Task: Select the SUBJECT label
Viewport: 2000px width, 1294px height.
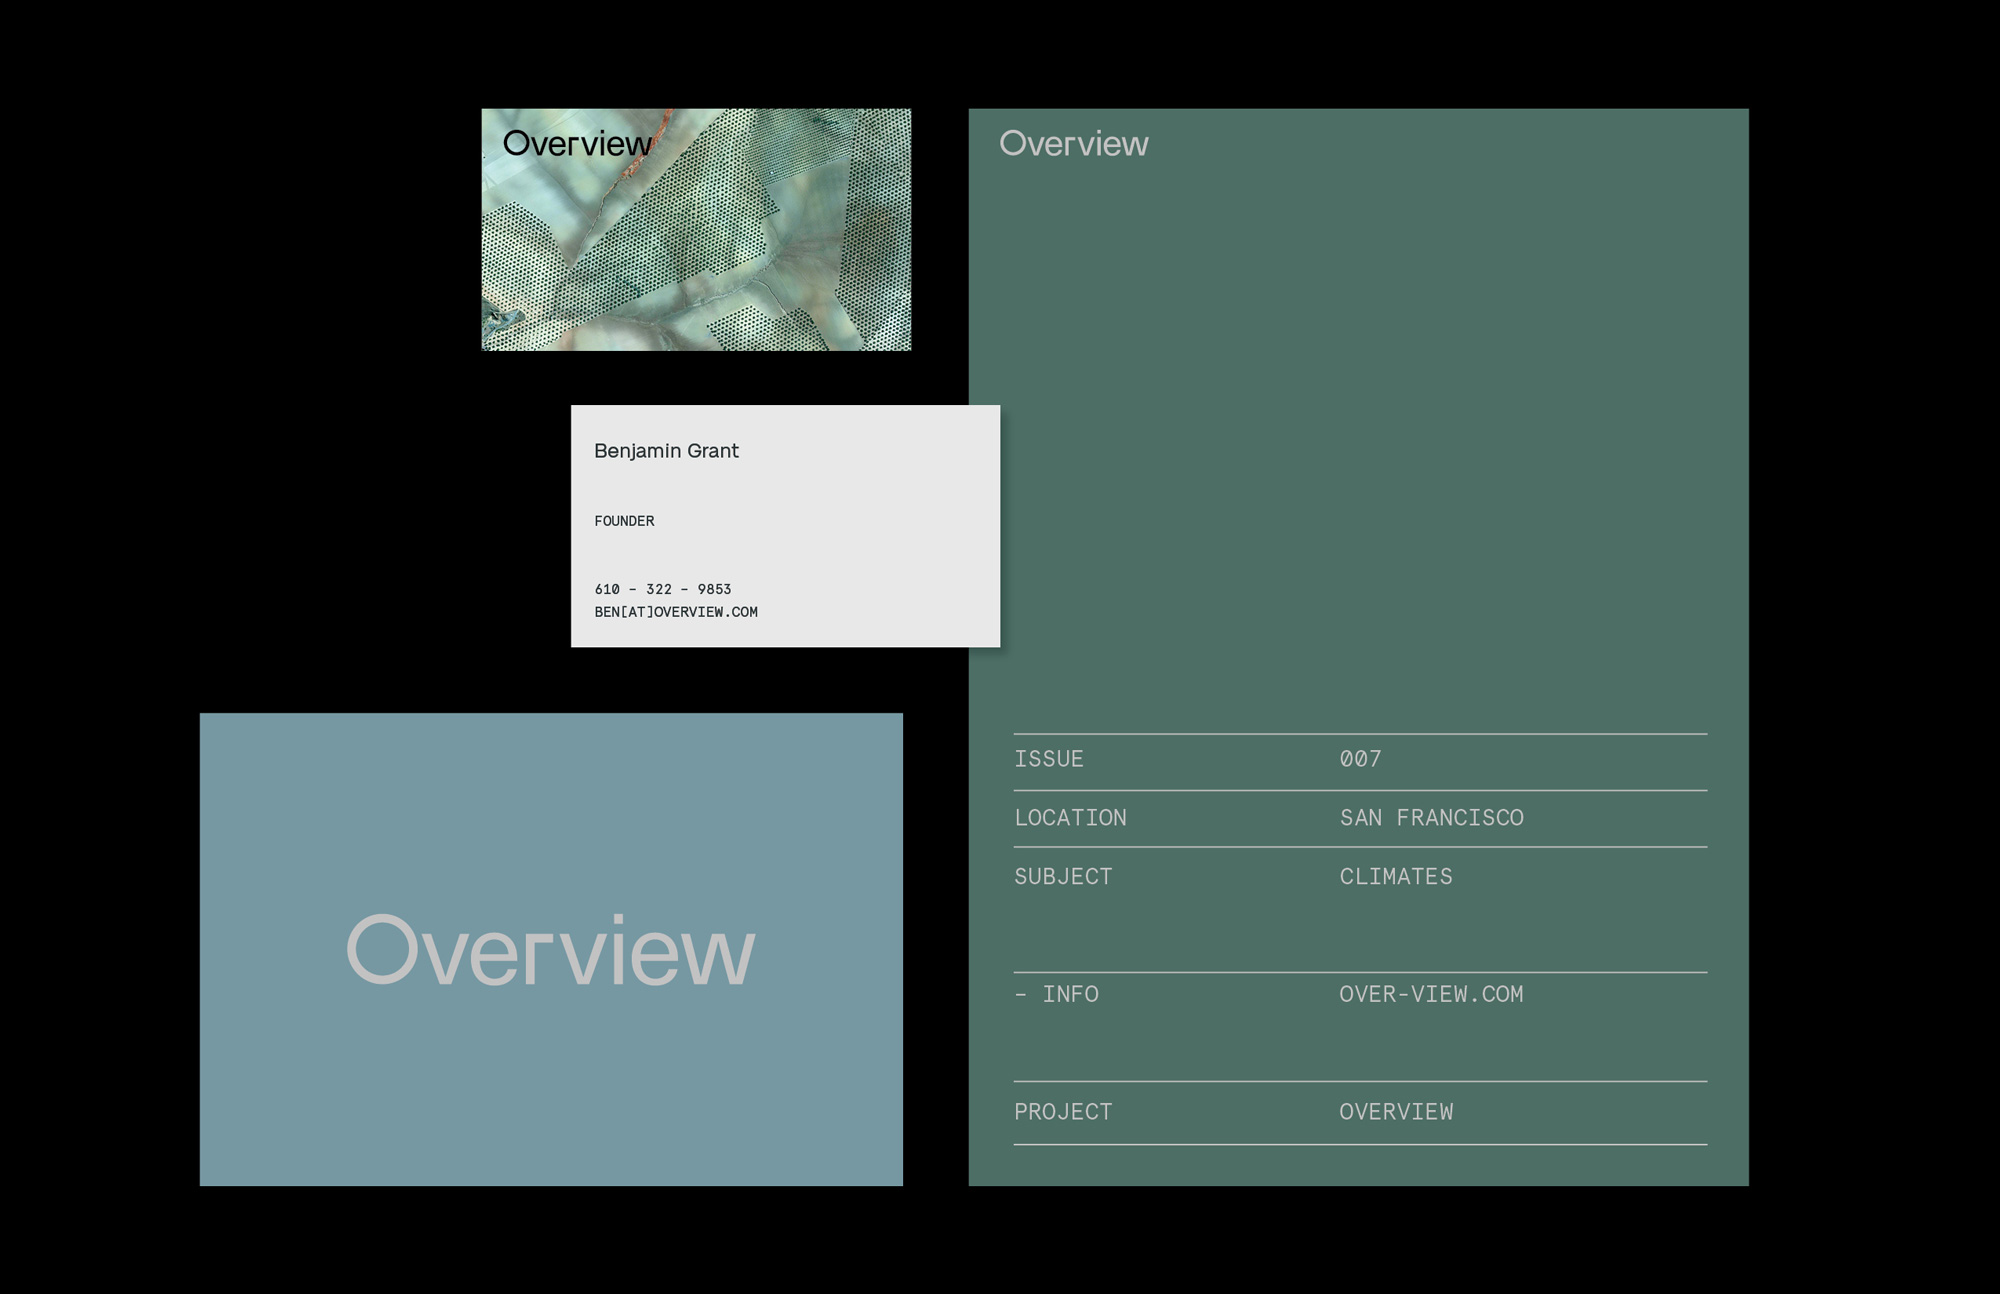Action: (1063, 877)
